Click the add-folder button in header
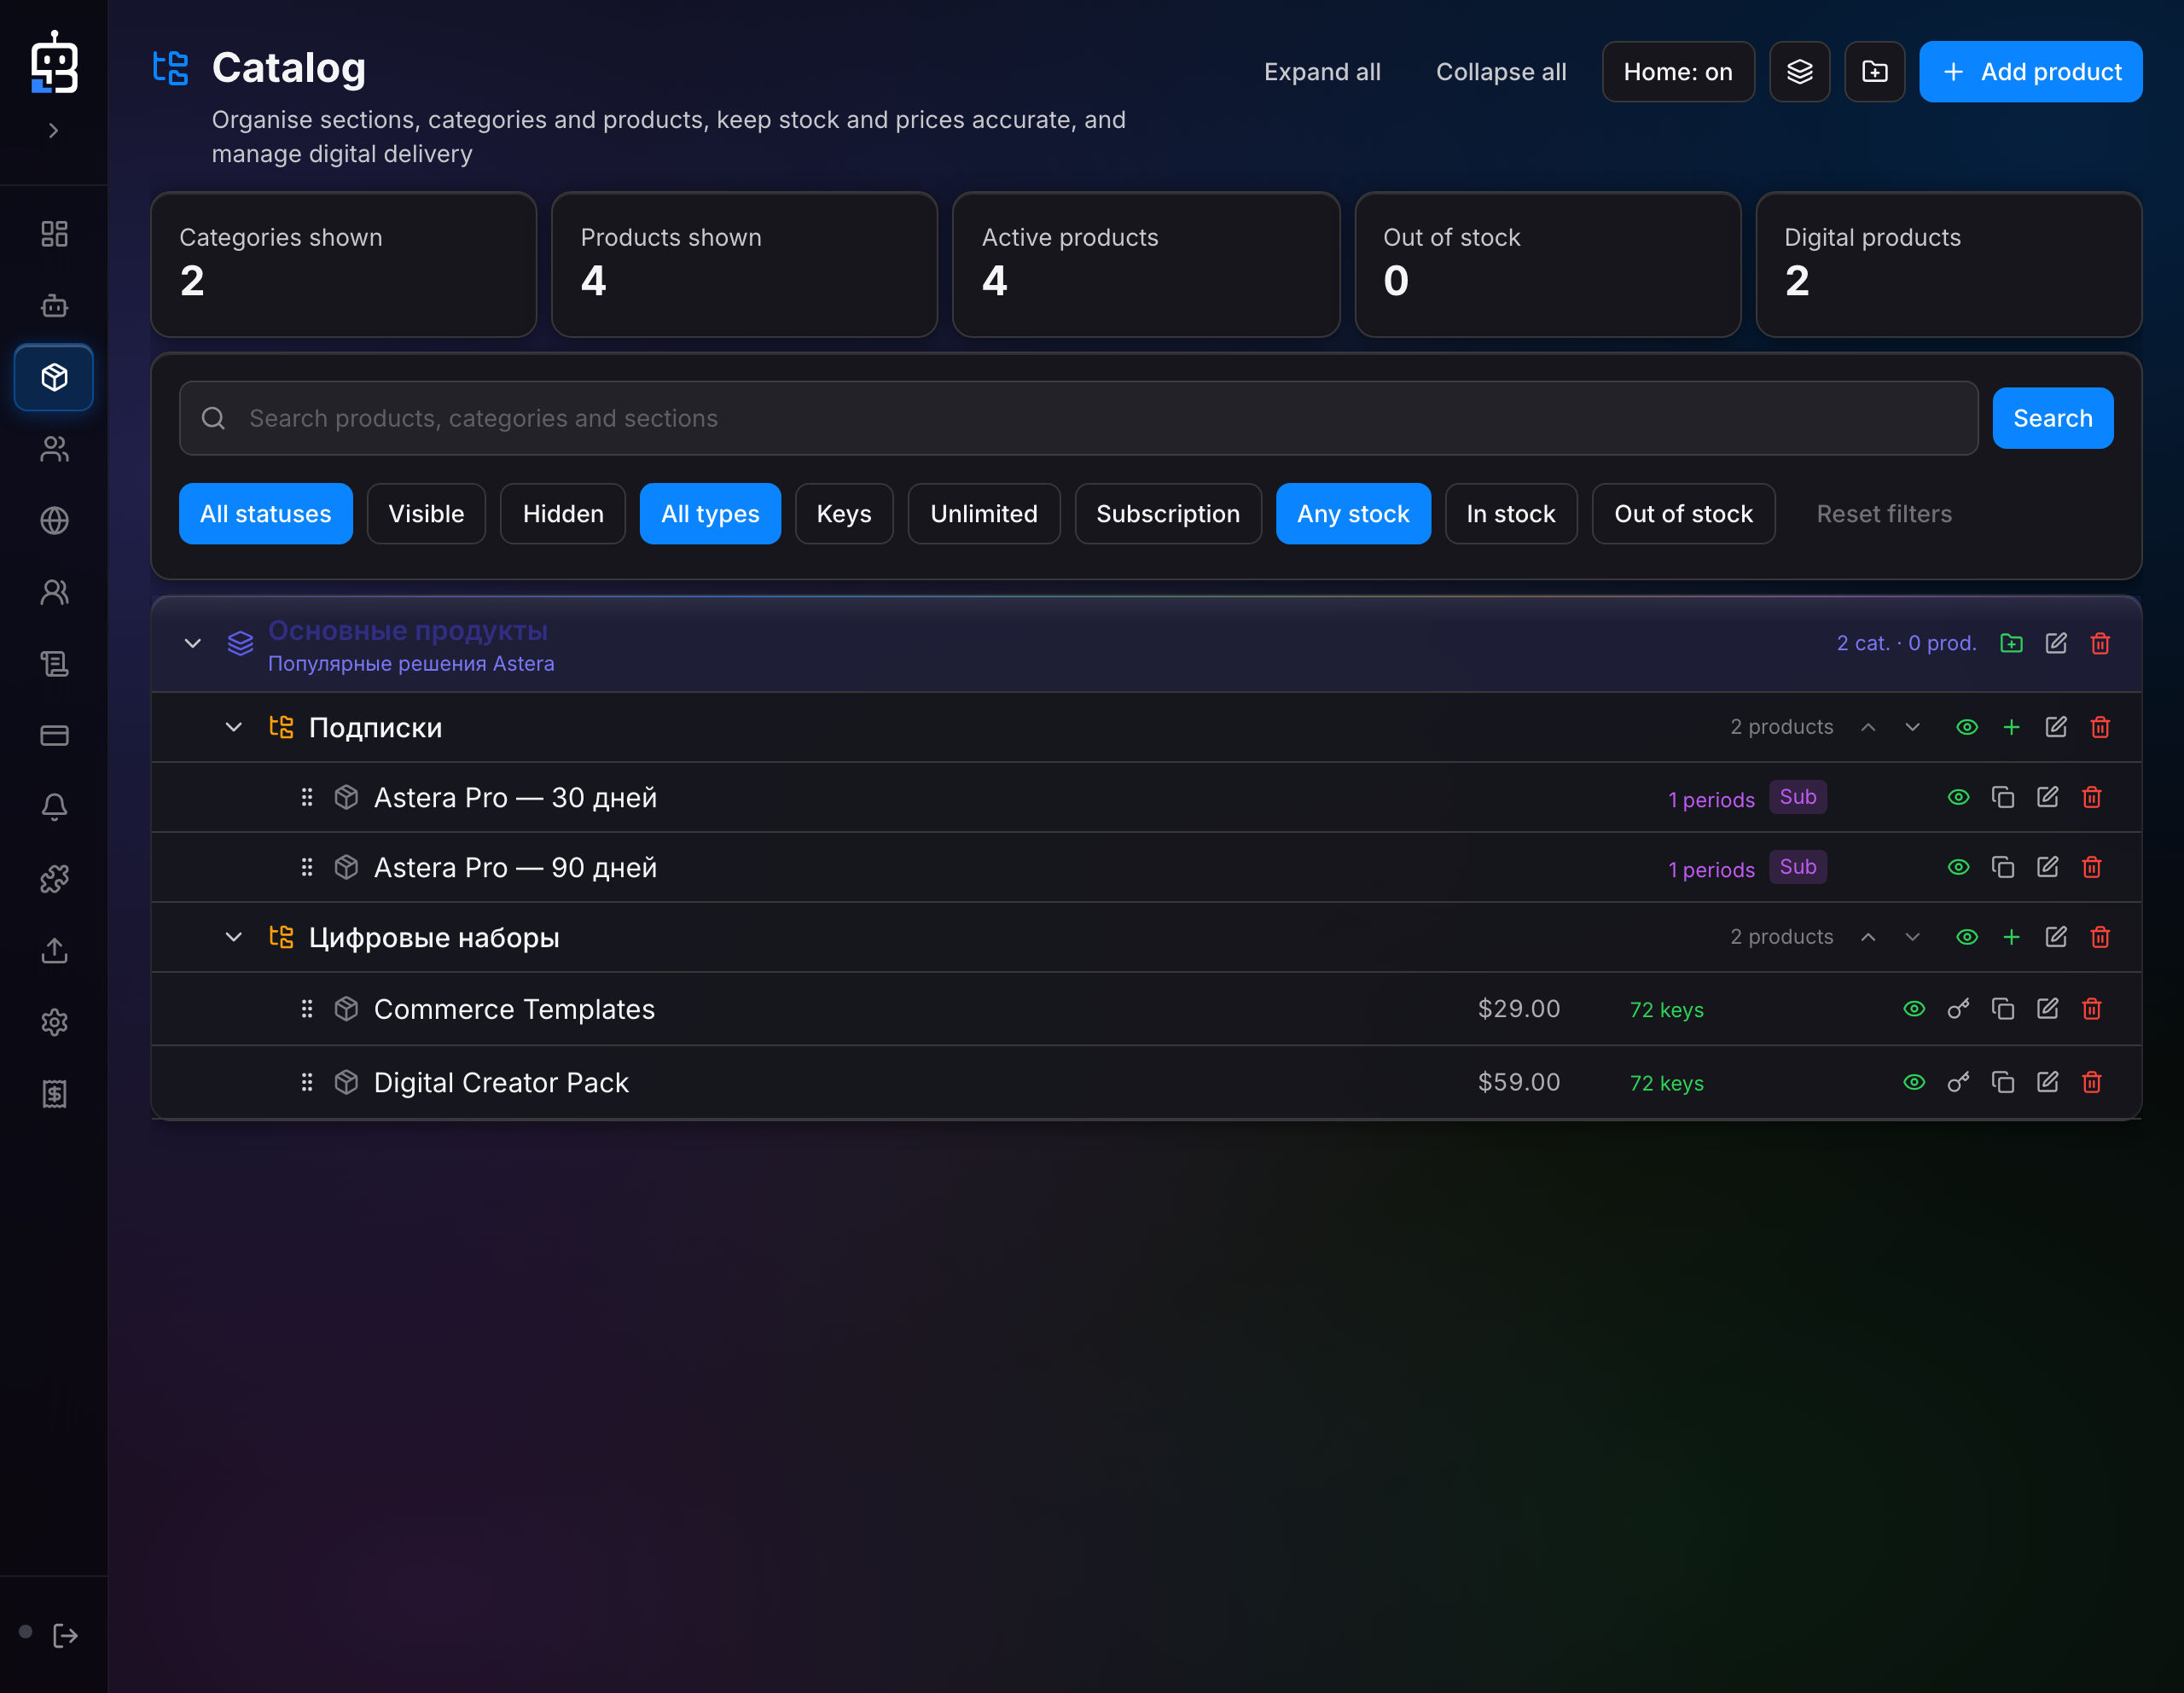The image size is (2184, 1693). pos(1874,72)
